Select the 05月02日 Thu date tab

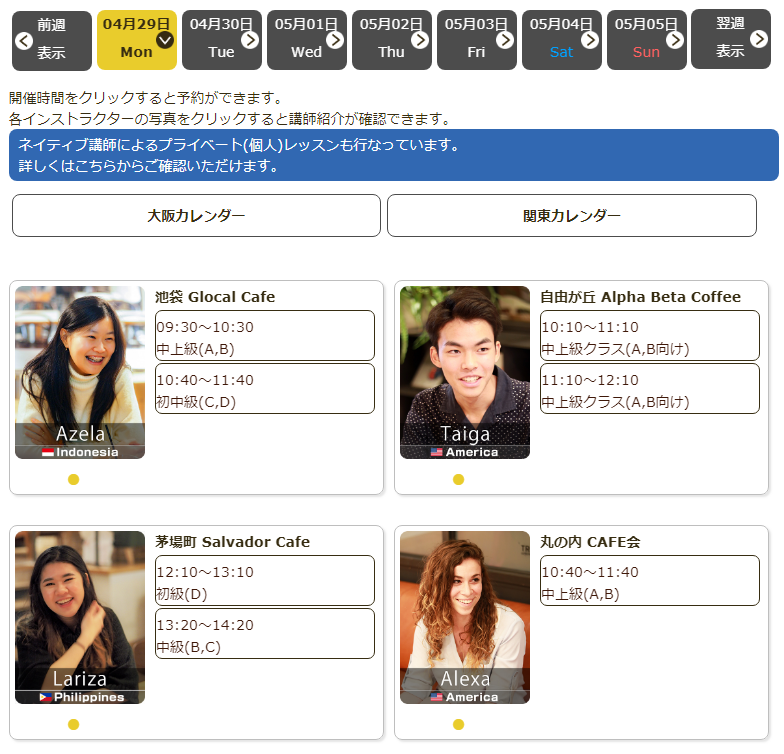[x=391, y=40]
